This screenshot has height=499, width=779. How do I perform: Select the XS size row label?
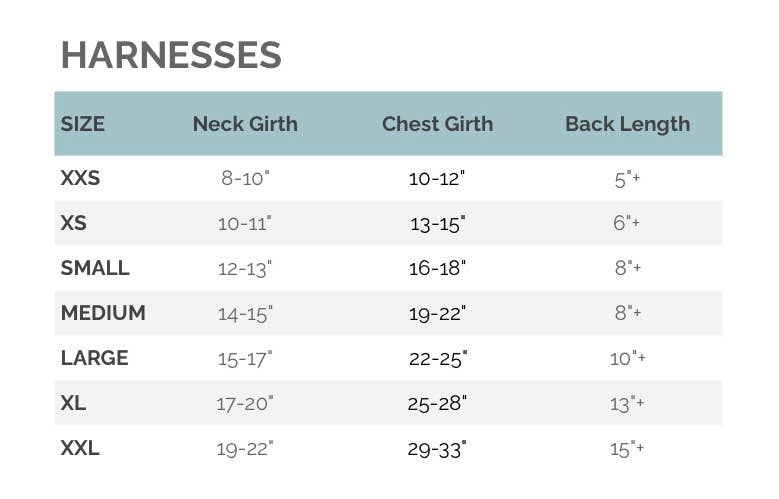[74, 223]
